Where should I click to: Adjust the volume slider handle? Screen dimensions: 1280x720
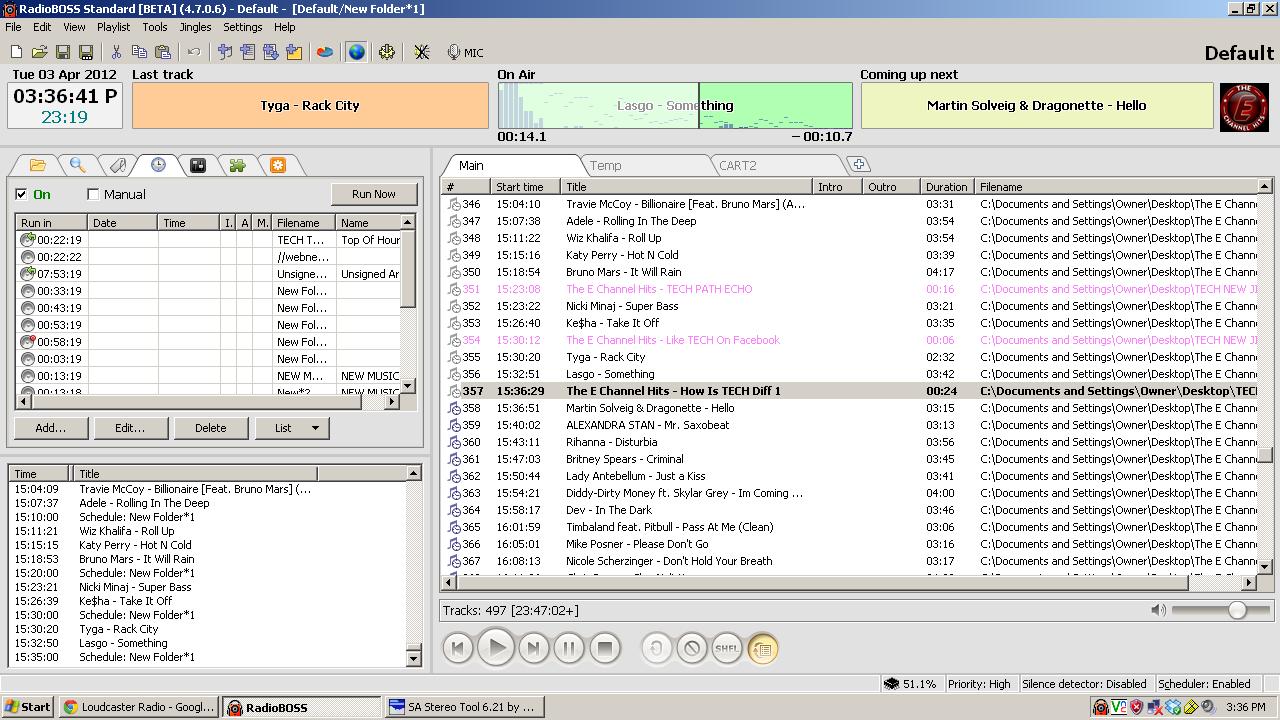point(1237,610)
